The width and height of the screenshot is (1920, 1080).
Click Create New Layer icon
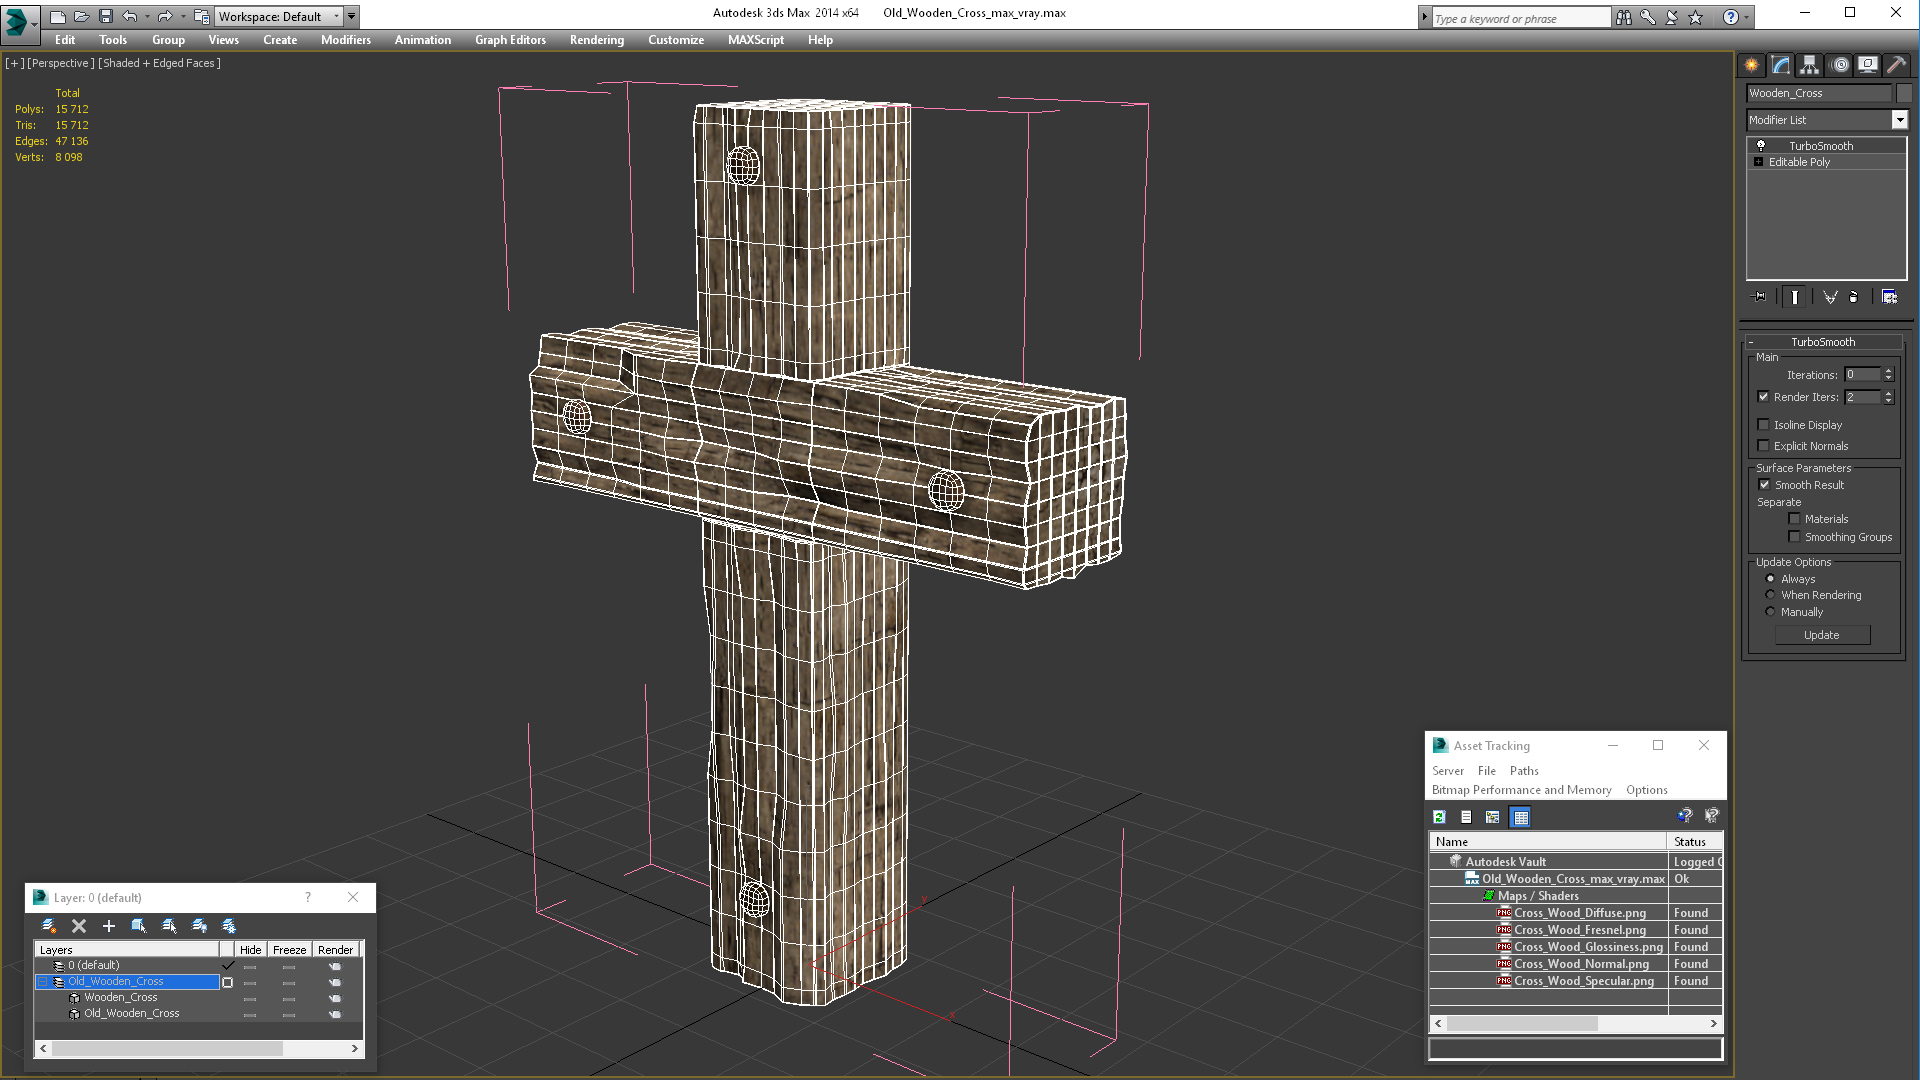49,926
